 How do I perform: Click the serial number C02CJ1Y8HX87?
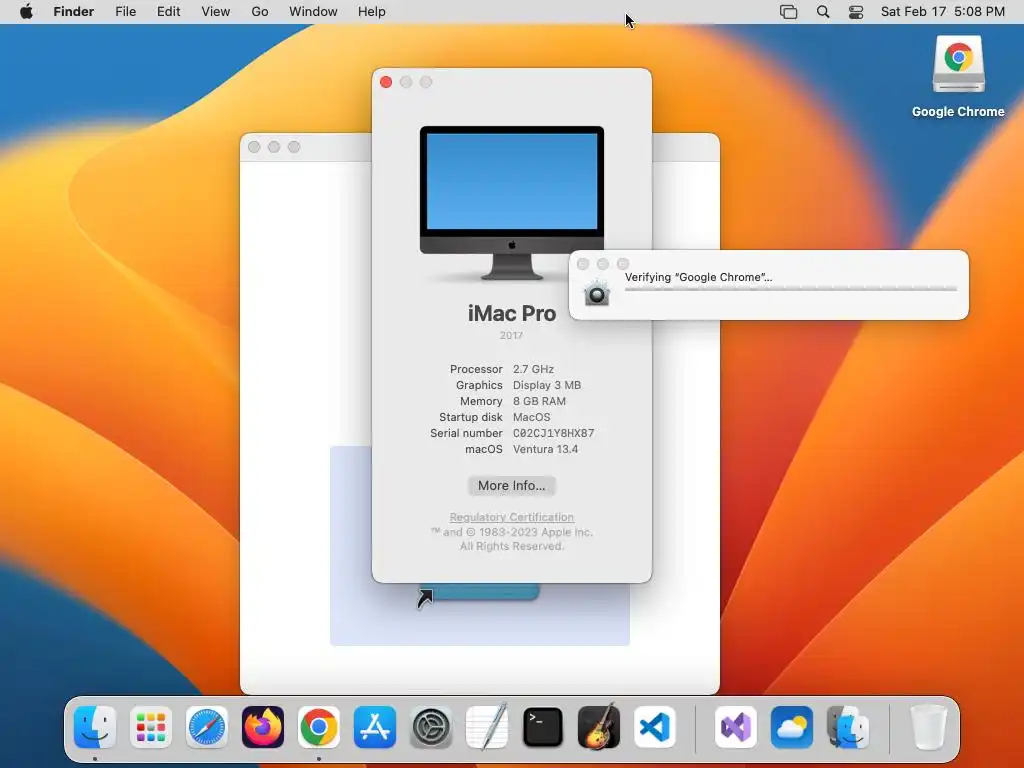click(x=553, y=433)
